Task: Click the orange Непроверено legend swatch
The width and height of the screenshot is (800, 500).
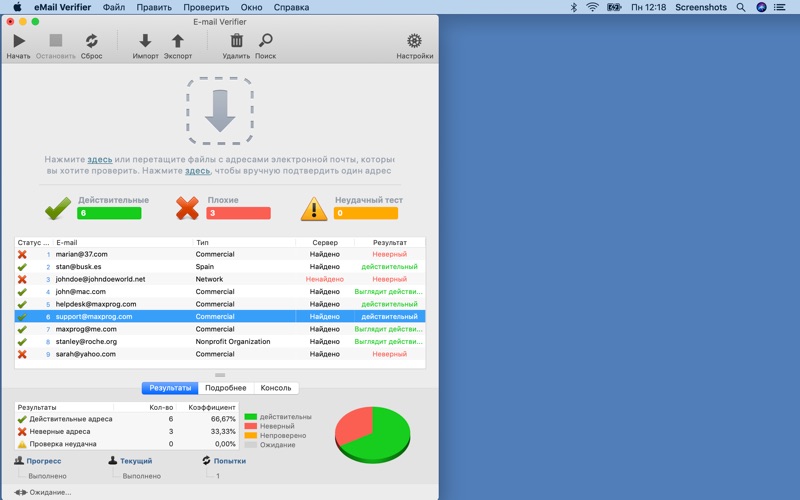Action: tap(251, 435)
